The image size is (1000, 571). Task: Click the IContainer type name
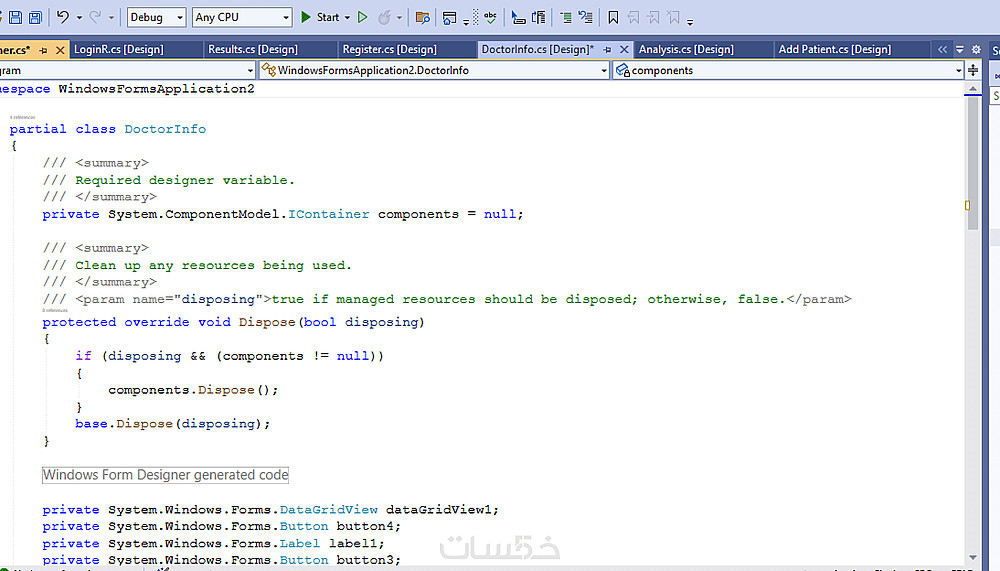[328, 214]
